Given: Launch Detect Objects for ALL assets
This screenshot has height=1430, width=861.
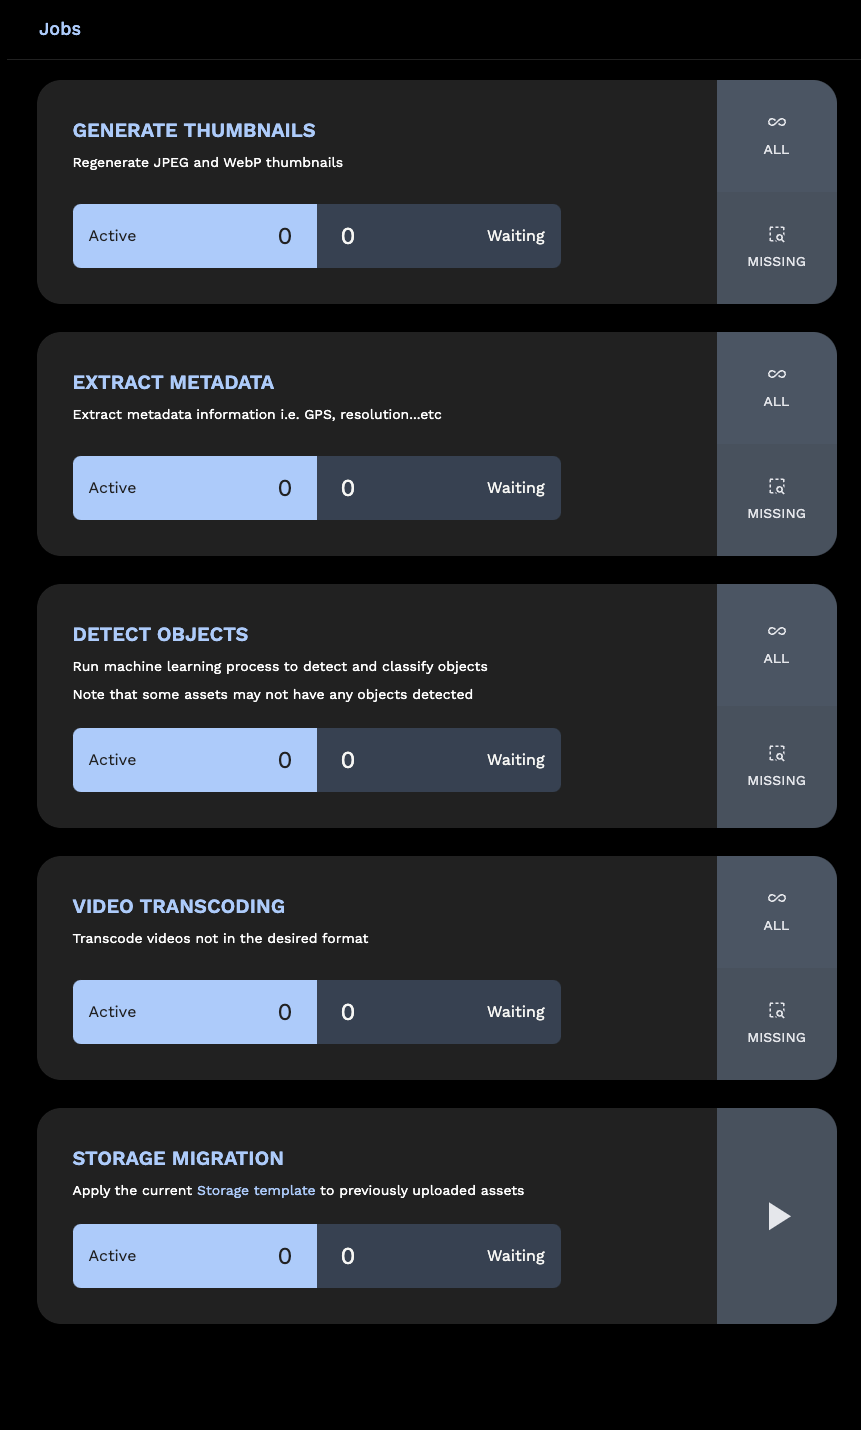Looking at the screenshot, I should click(x=776, y=645).
